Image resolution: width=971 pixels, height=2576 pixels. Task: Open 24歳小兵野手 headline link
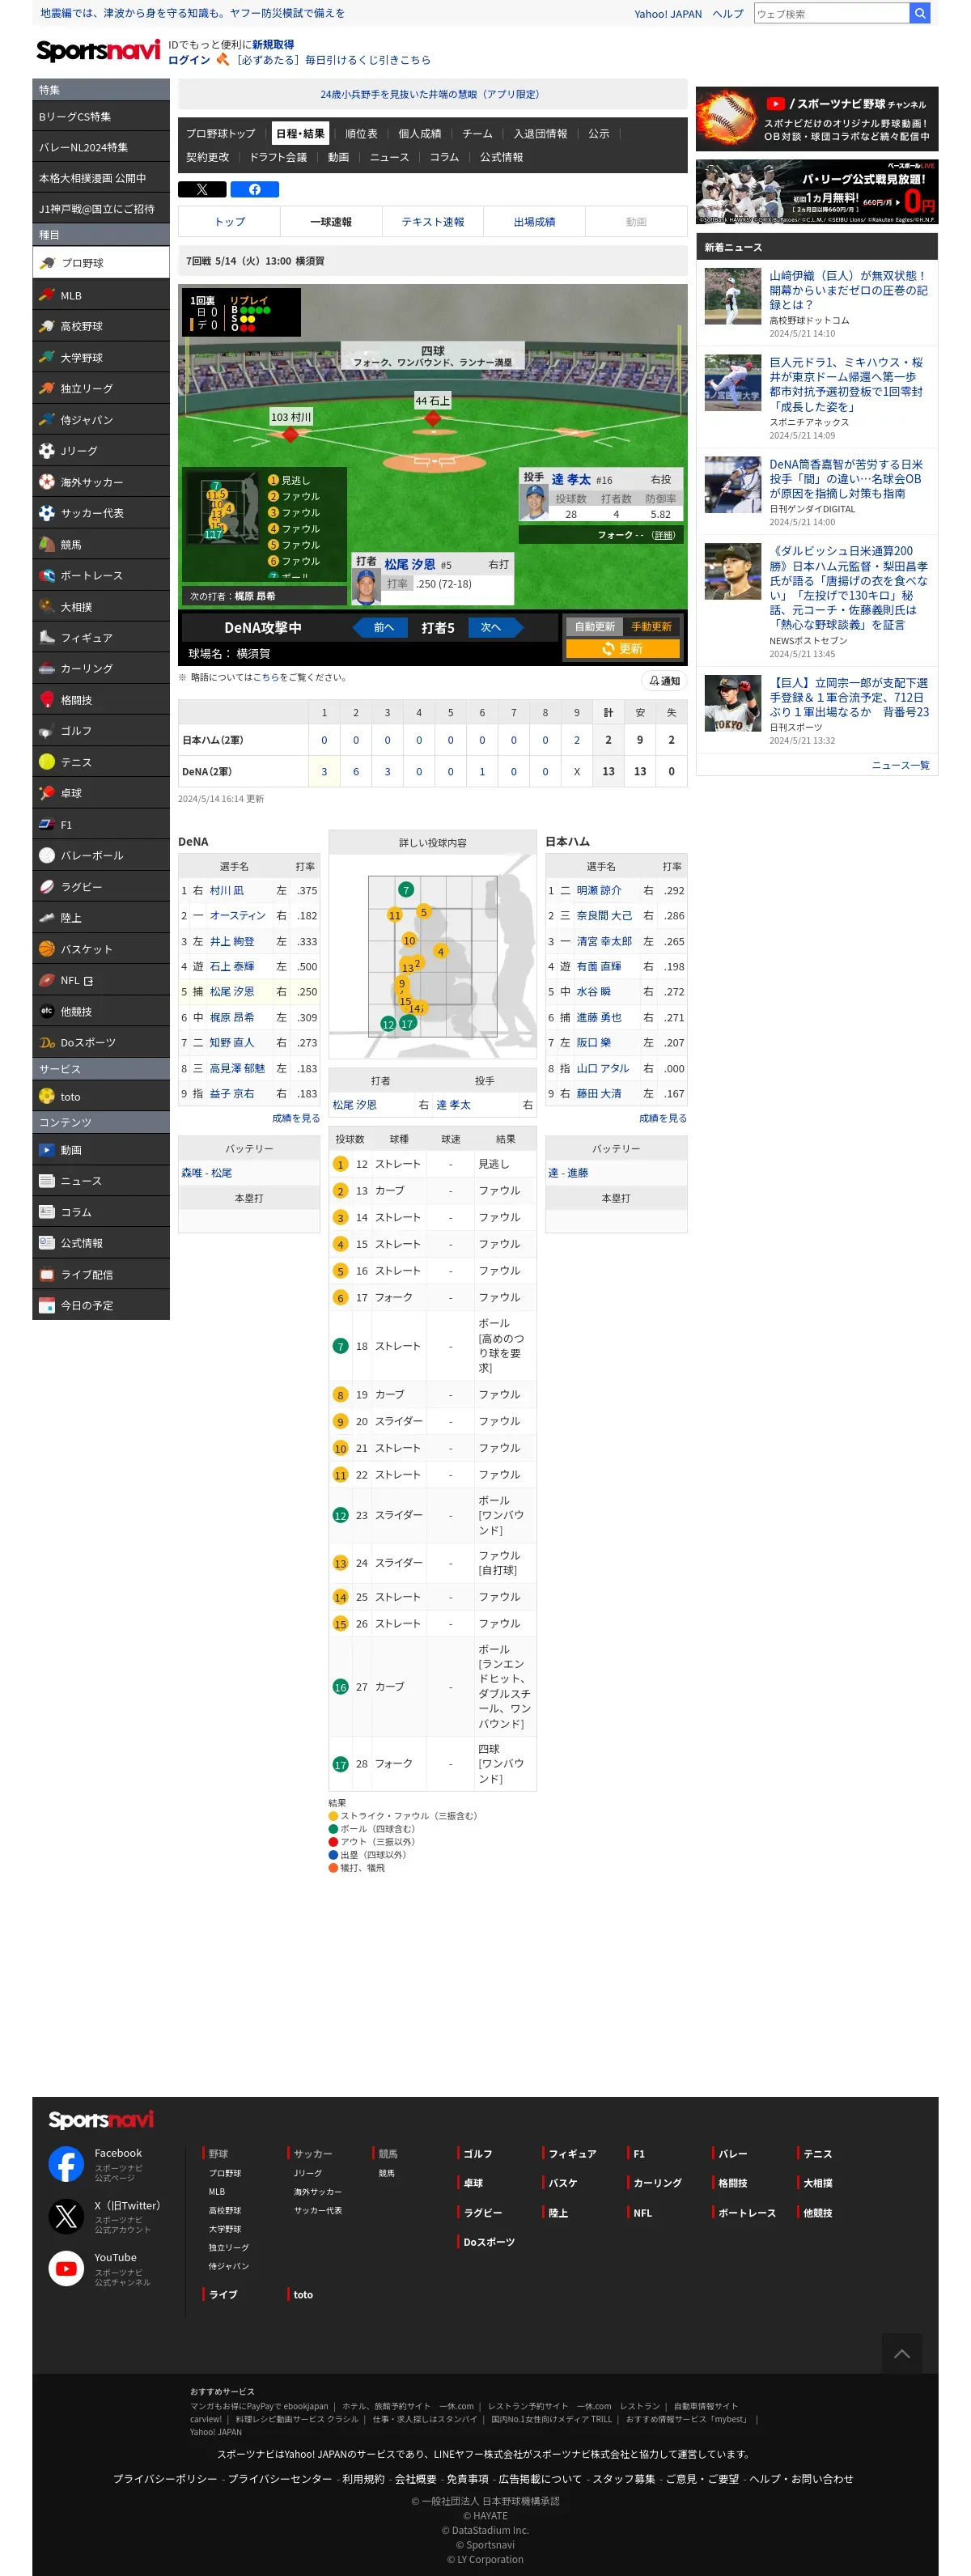click(430, 94)
